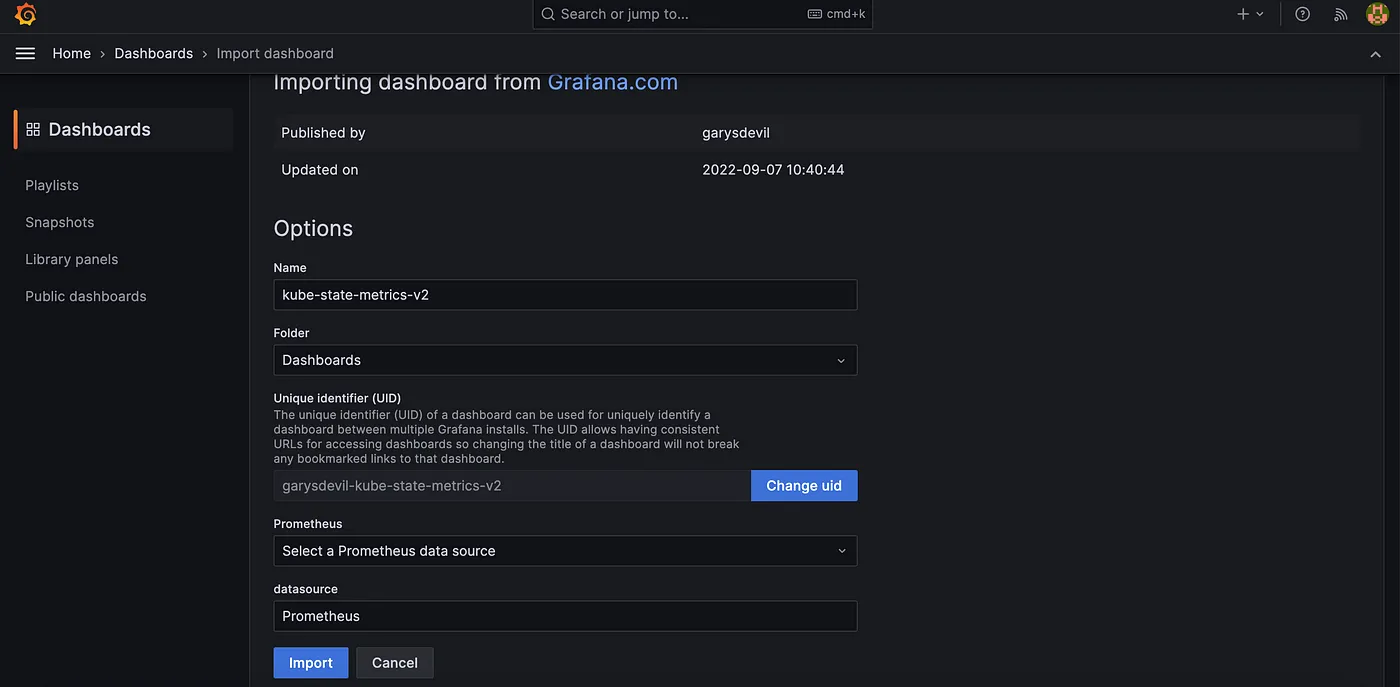
Task: Open Library panels in the sidebar
Action: (x=72, y=259)
